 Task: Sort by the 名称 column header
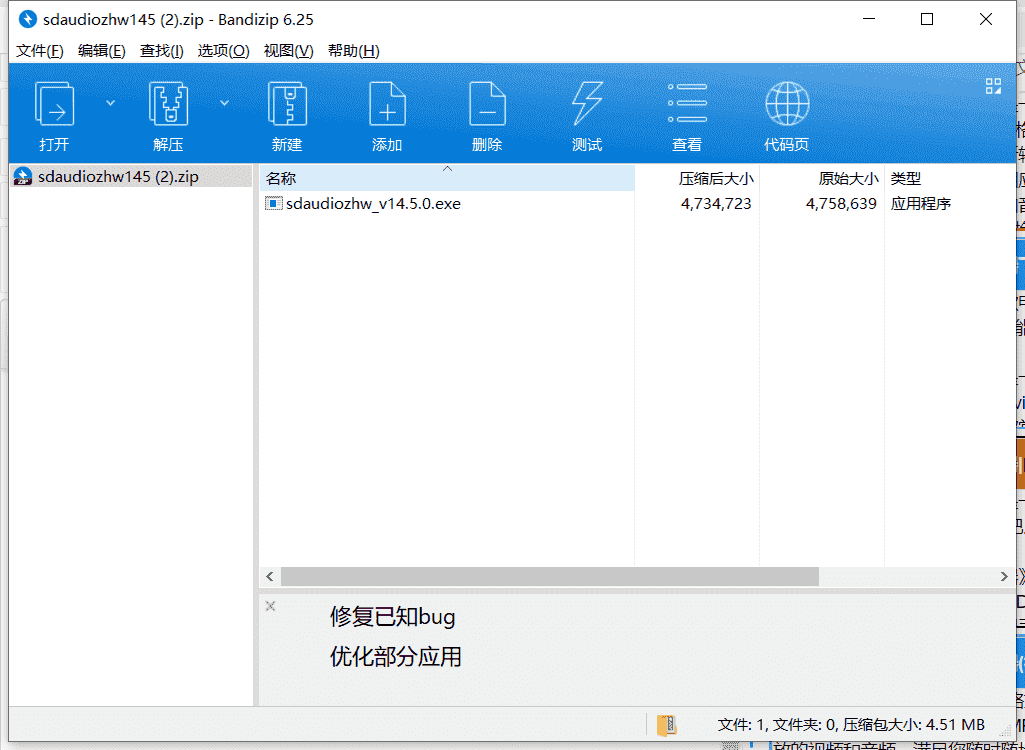pos(447,178)
